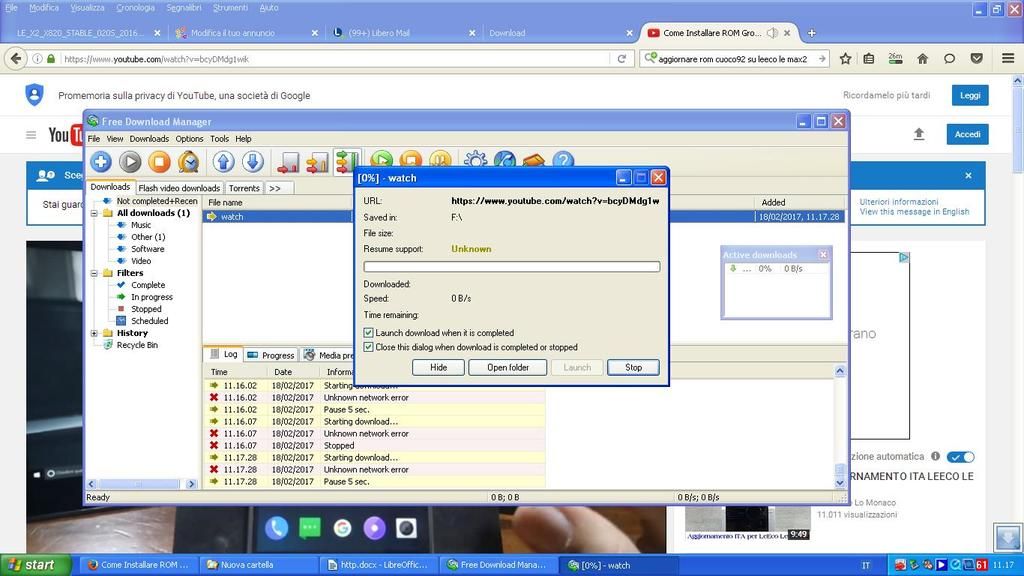The height and width of the screenshot is (576, 1024).
Task: Click the Hide button in watch dialog
Action: pos(438,368)
